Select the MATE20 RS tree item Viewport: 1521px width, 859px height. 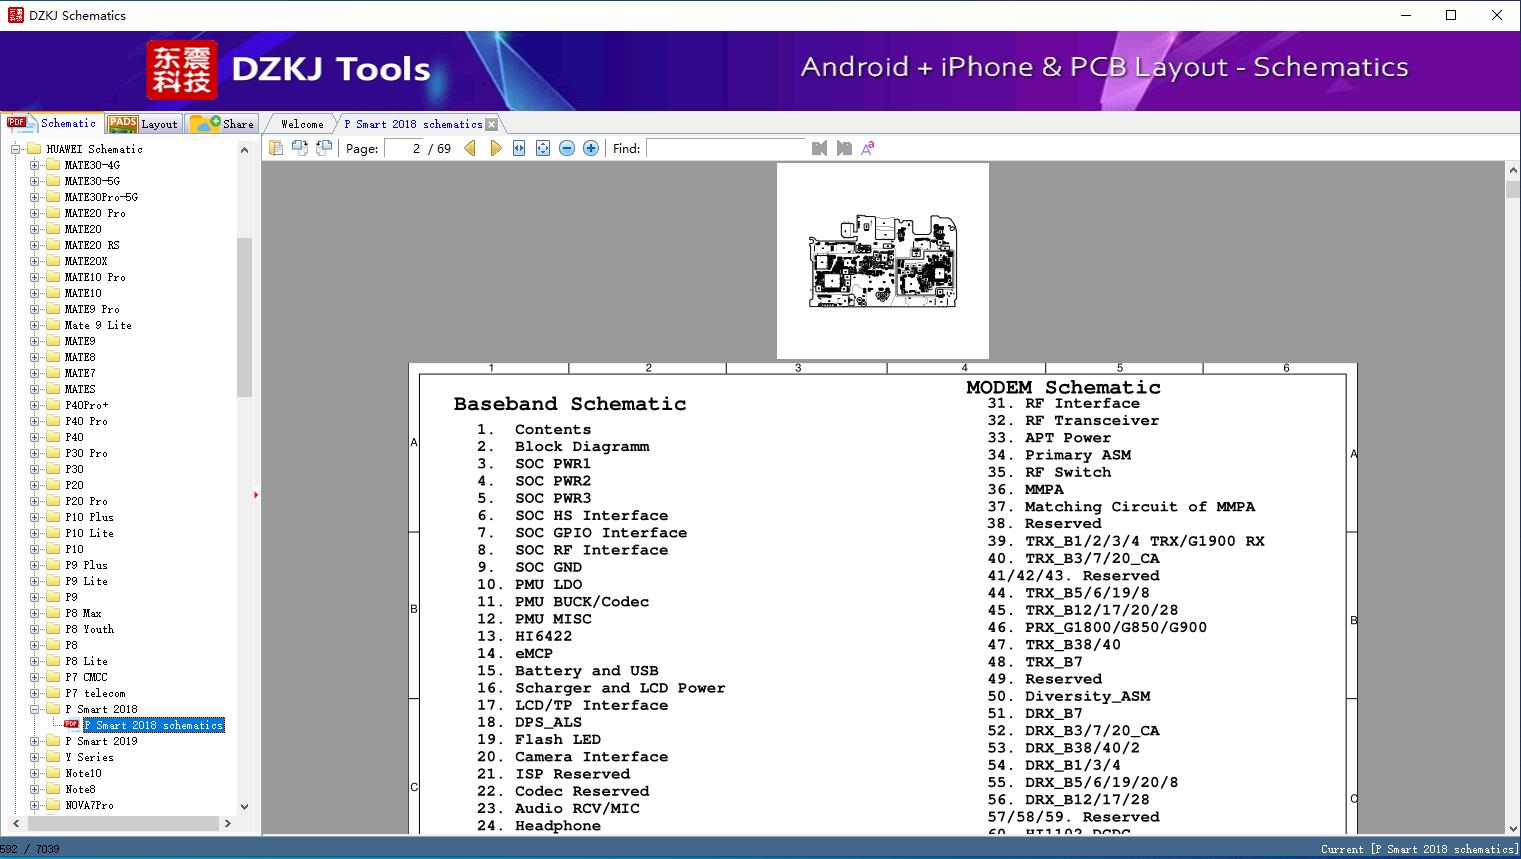pyautogui.click(x=92, y=245)
